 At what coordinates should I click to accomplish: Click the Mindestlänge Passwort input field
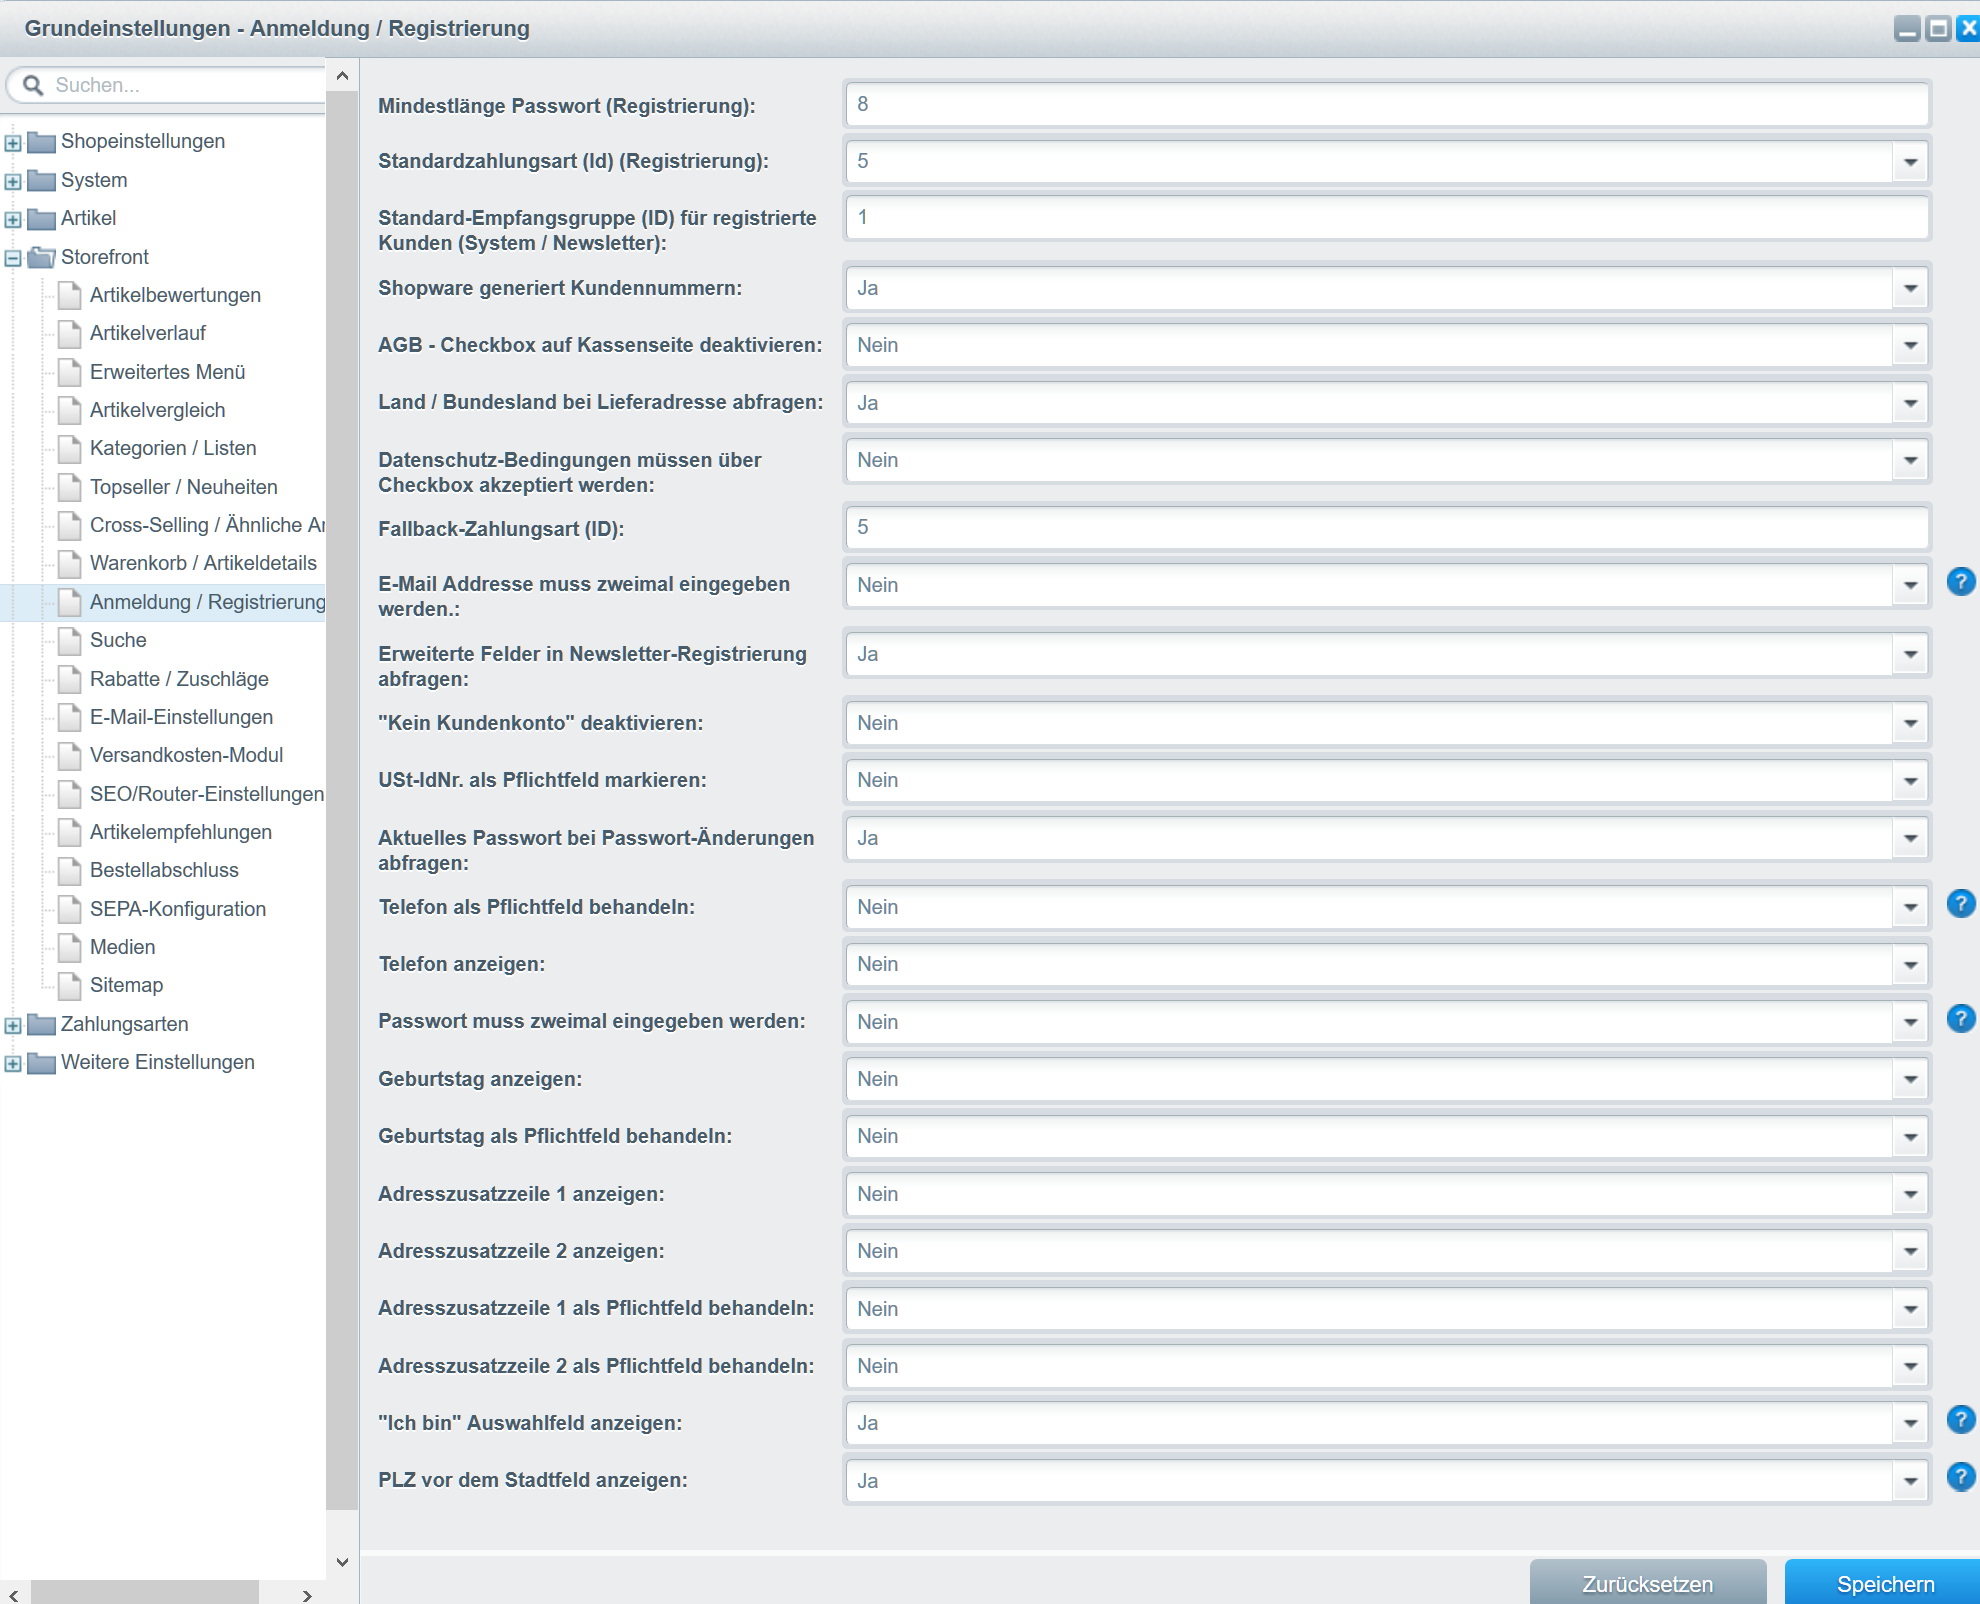(x=1386, y=104)
